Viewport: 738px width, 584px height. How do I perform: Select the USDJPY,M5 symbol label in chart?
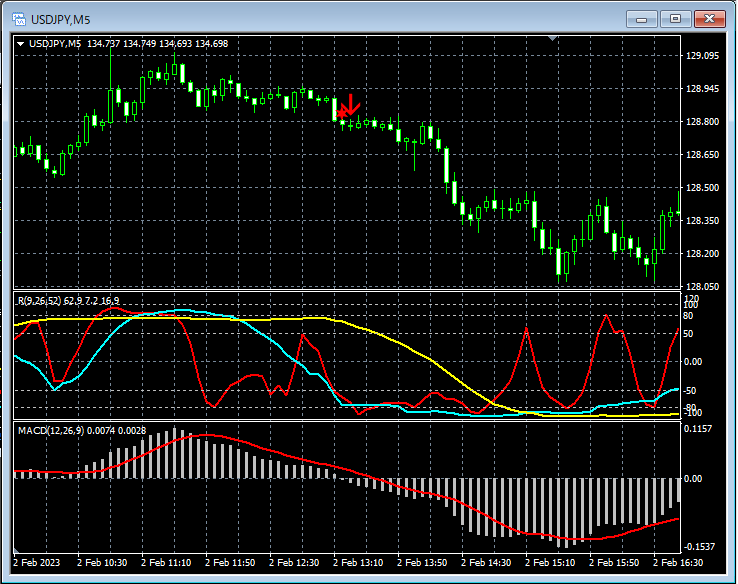pos(56,43)
